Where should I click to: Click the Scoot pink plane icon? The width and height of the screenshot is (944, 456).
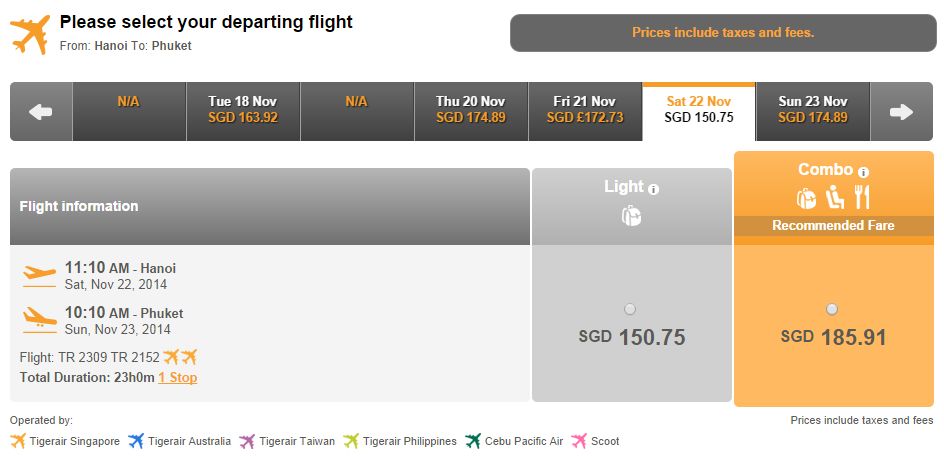pyautogui.click(x=579, y=441)
